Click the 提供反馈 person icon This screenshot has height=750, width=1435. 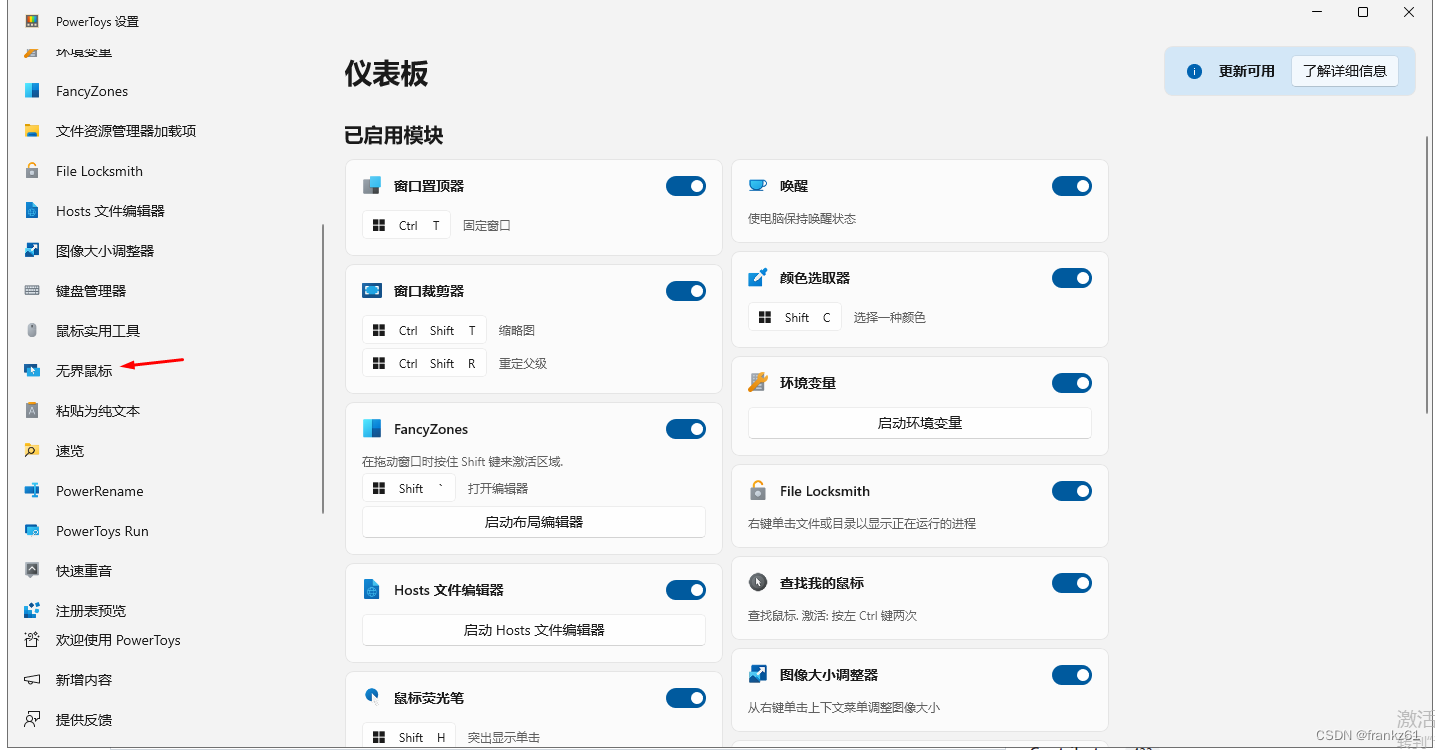32,720
